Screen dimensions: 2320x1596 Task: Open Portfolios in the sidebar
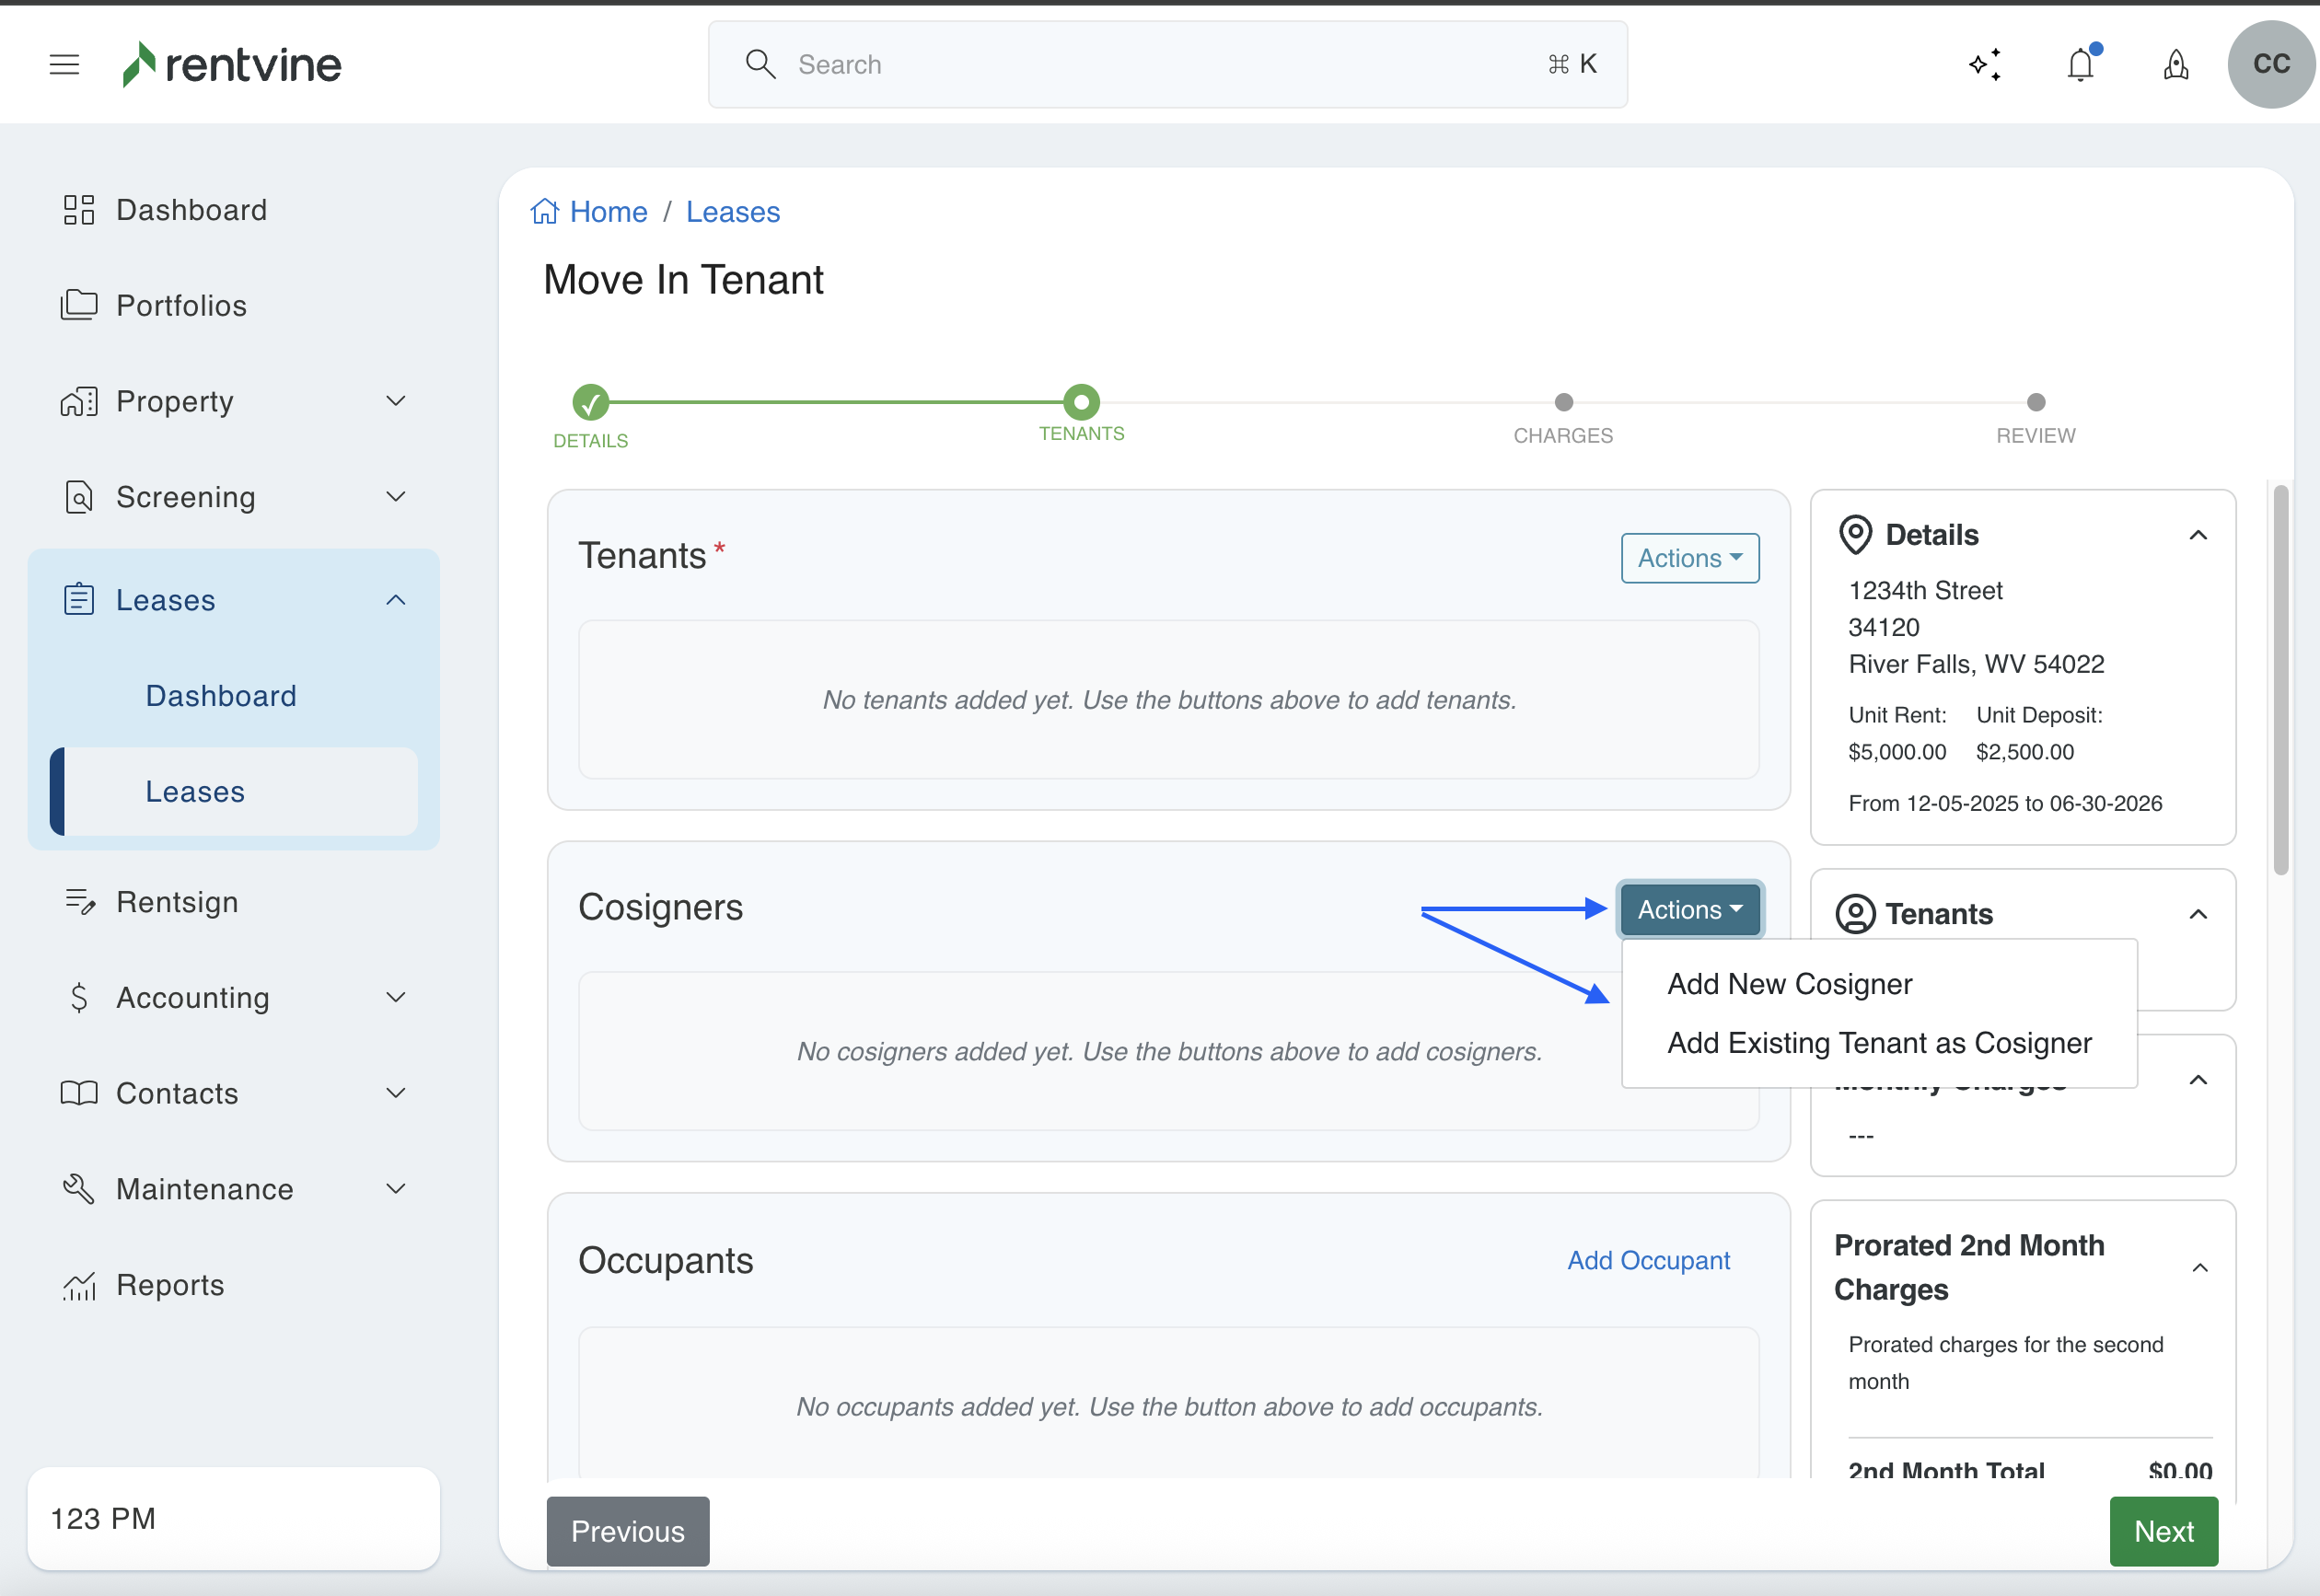click(x=181, y=305)
